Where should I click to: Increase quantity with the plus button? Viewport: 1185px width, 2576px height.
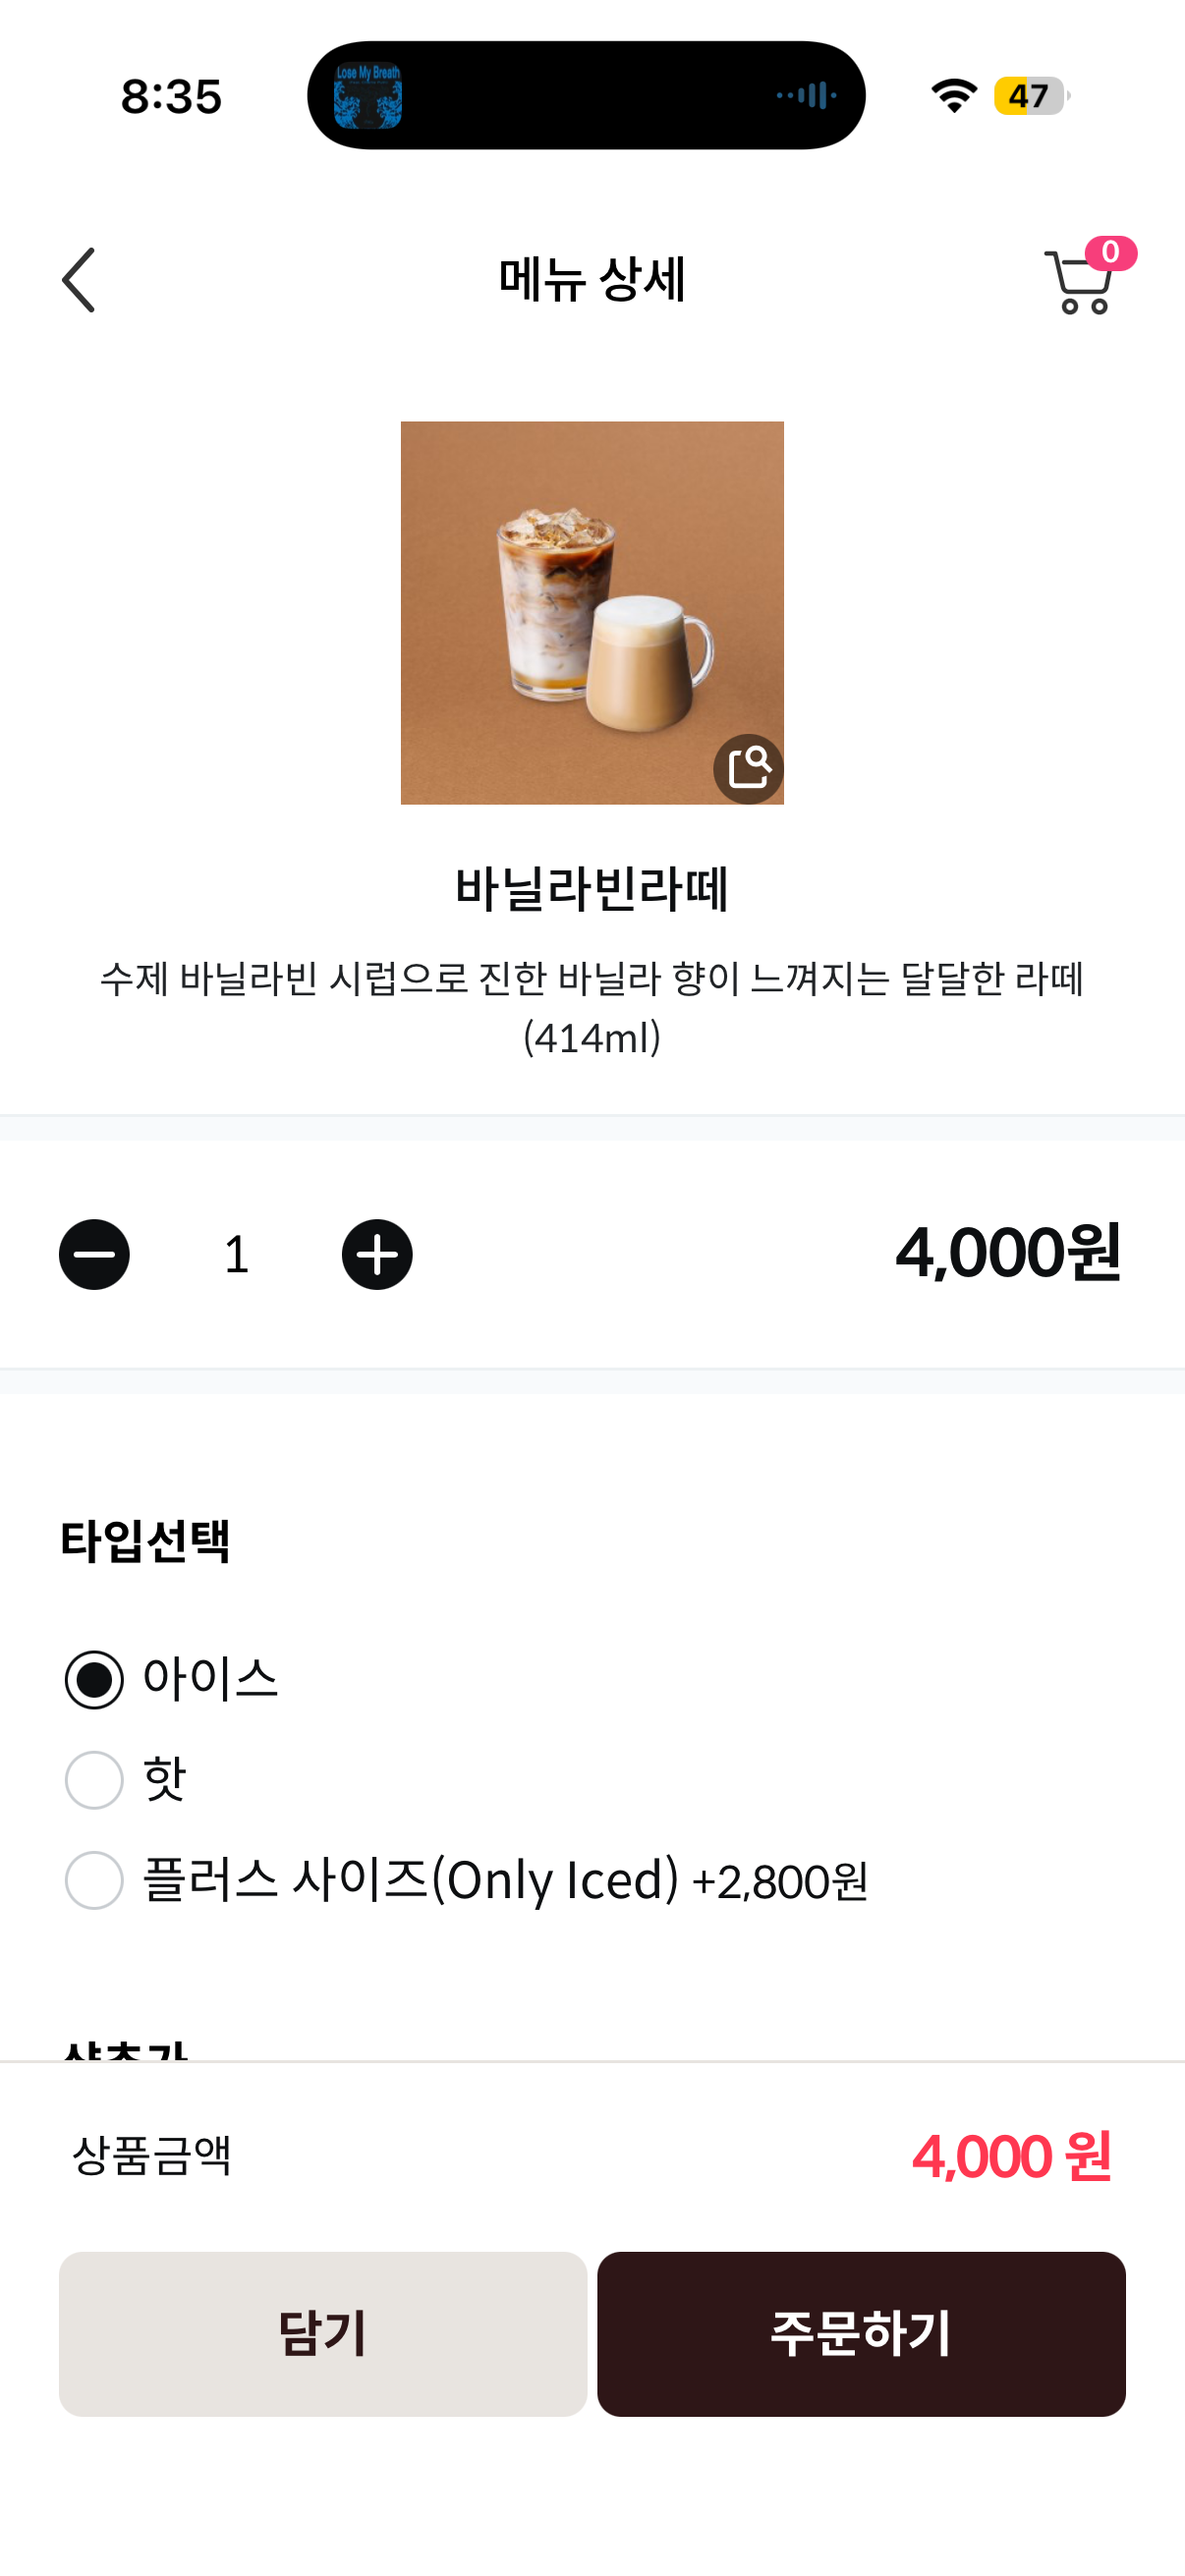(x=377, y=1254)
